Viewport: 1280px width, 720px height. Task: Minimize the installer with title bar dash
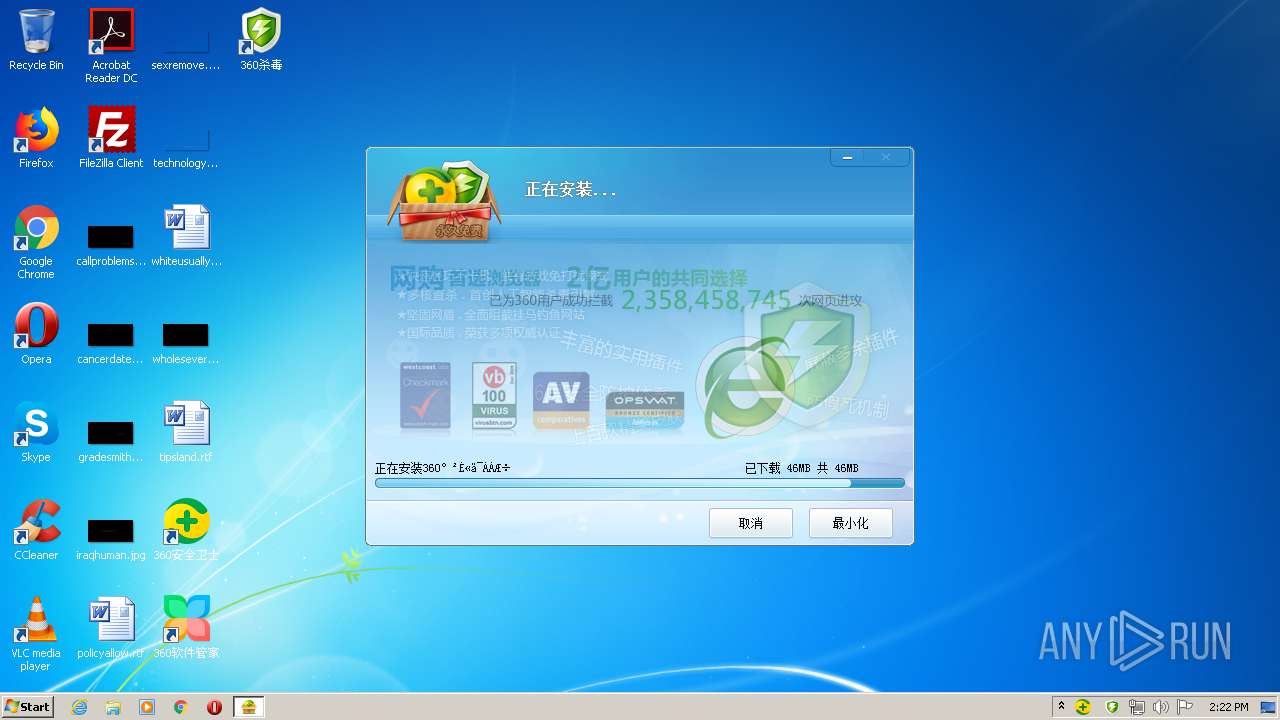[x=849, y=157]
